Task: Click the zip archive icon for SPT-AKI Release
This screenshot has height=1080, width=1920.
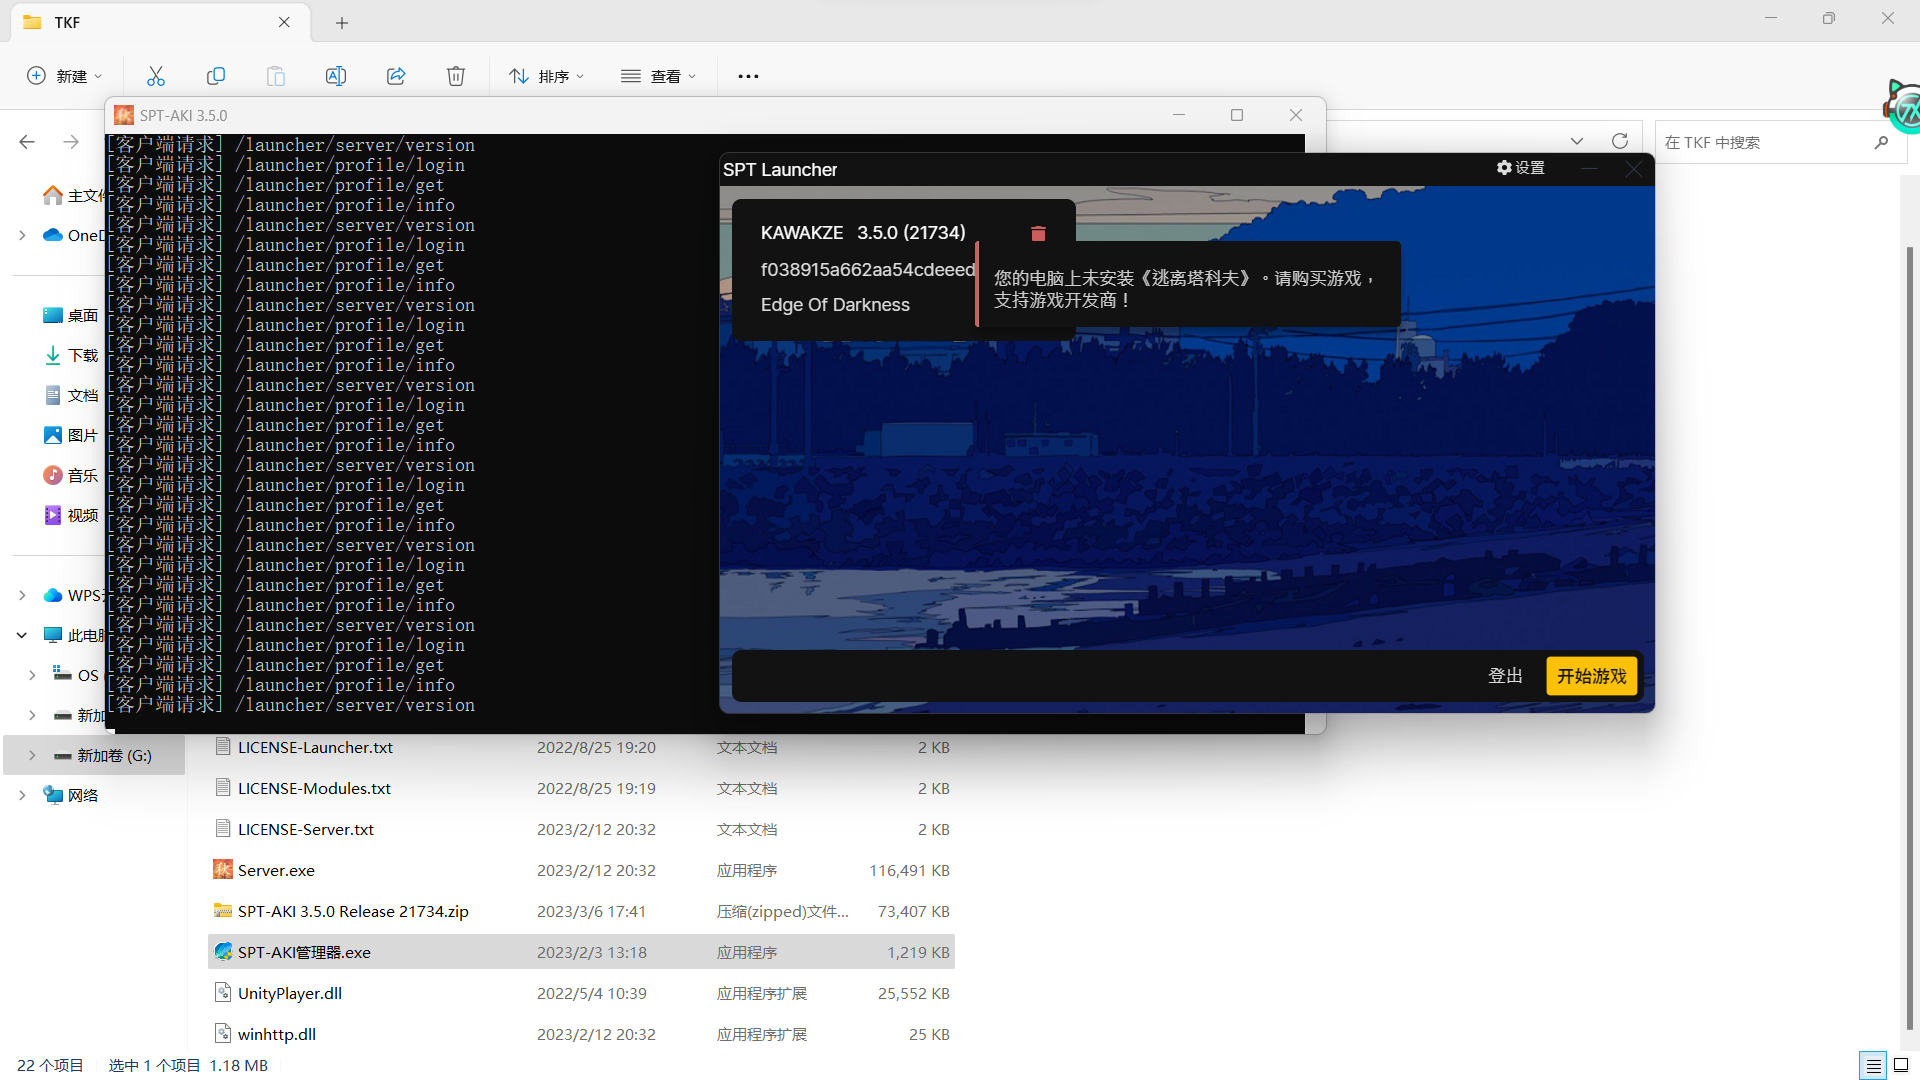Action: (223, 911)
